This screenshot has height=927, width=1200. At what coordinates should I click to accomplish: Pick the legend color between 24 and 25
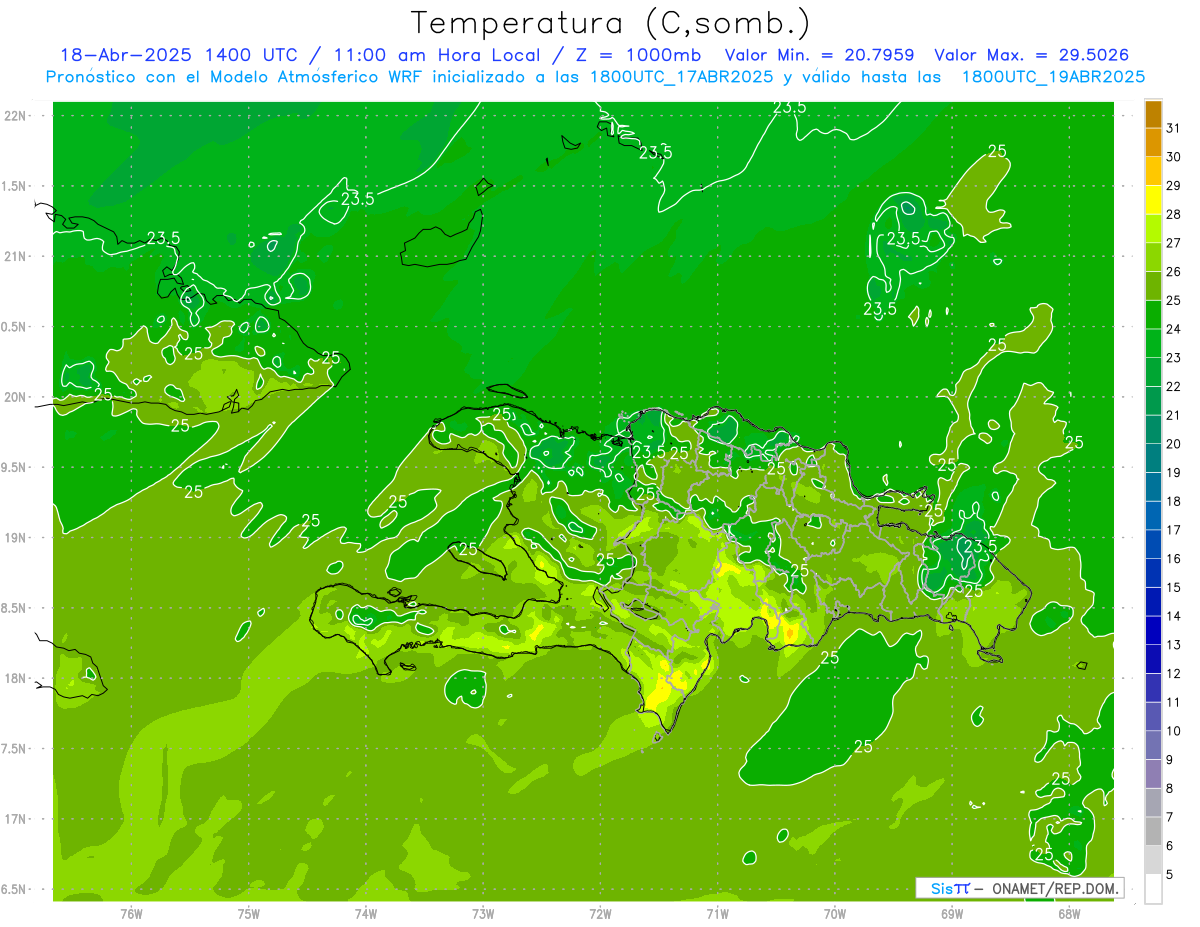(1153, 314)
